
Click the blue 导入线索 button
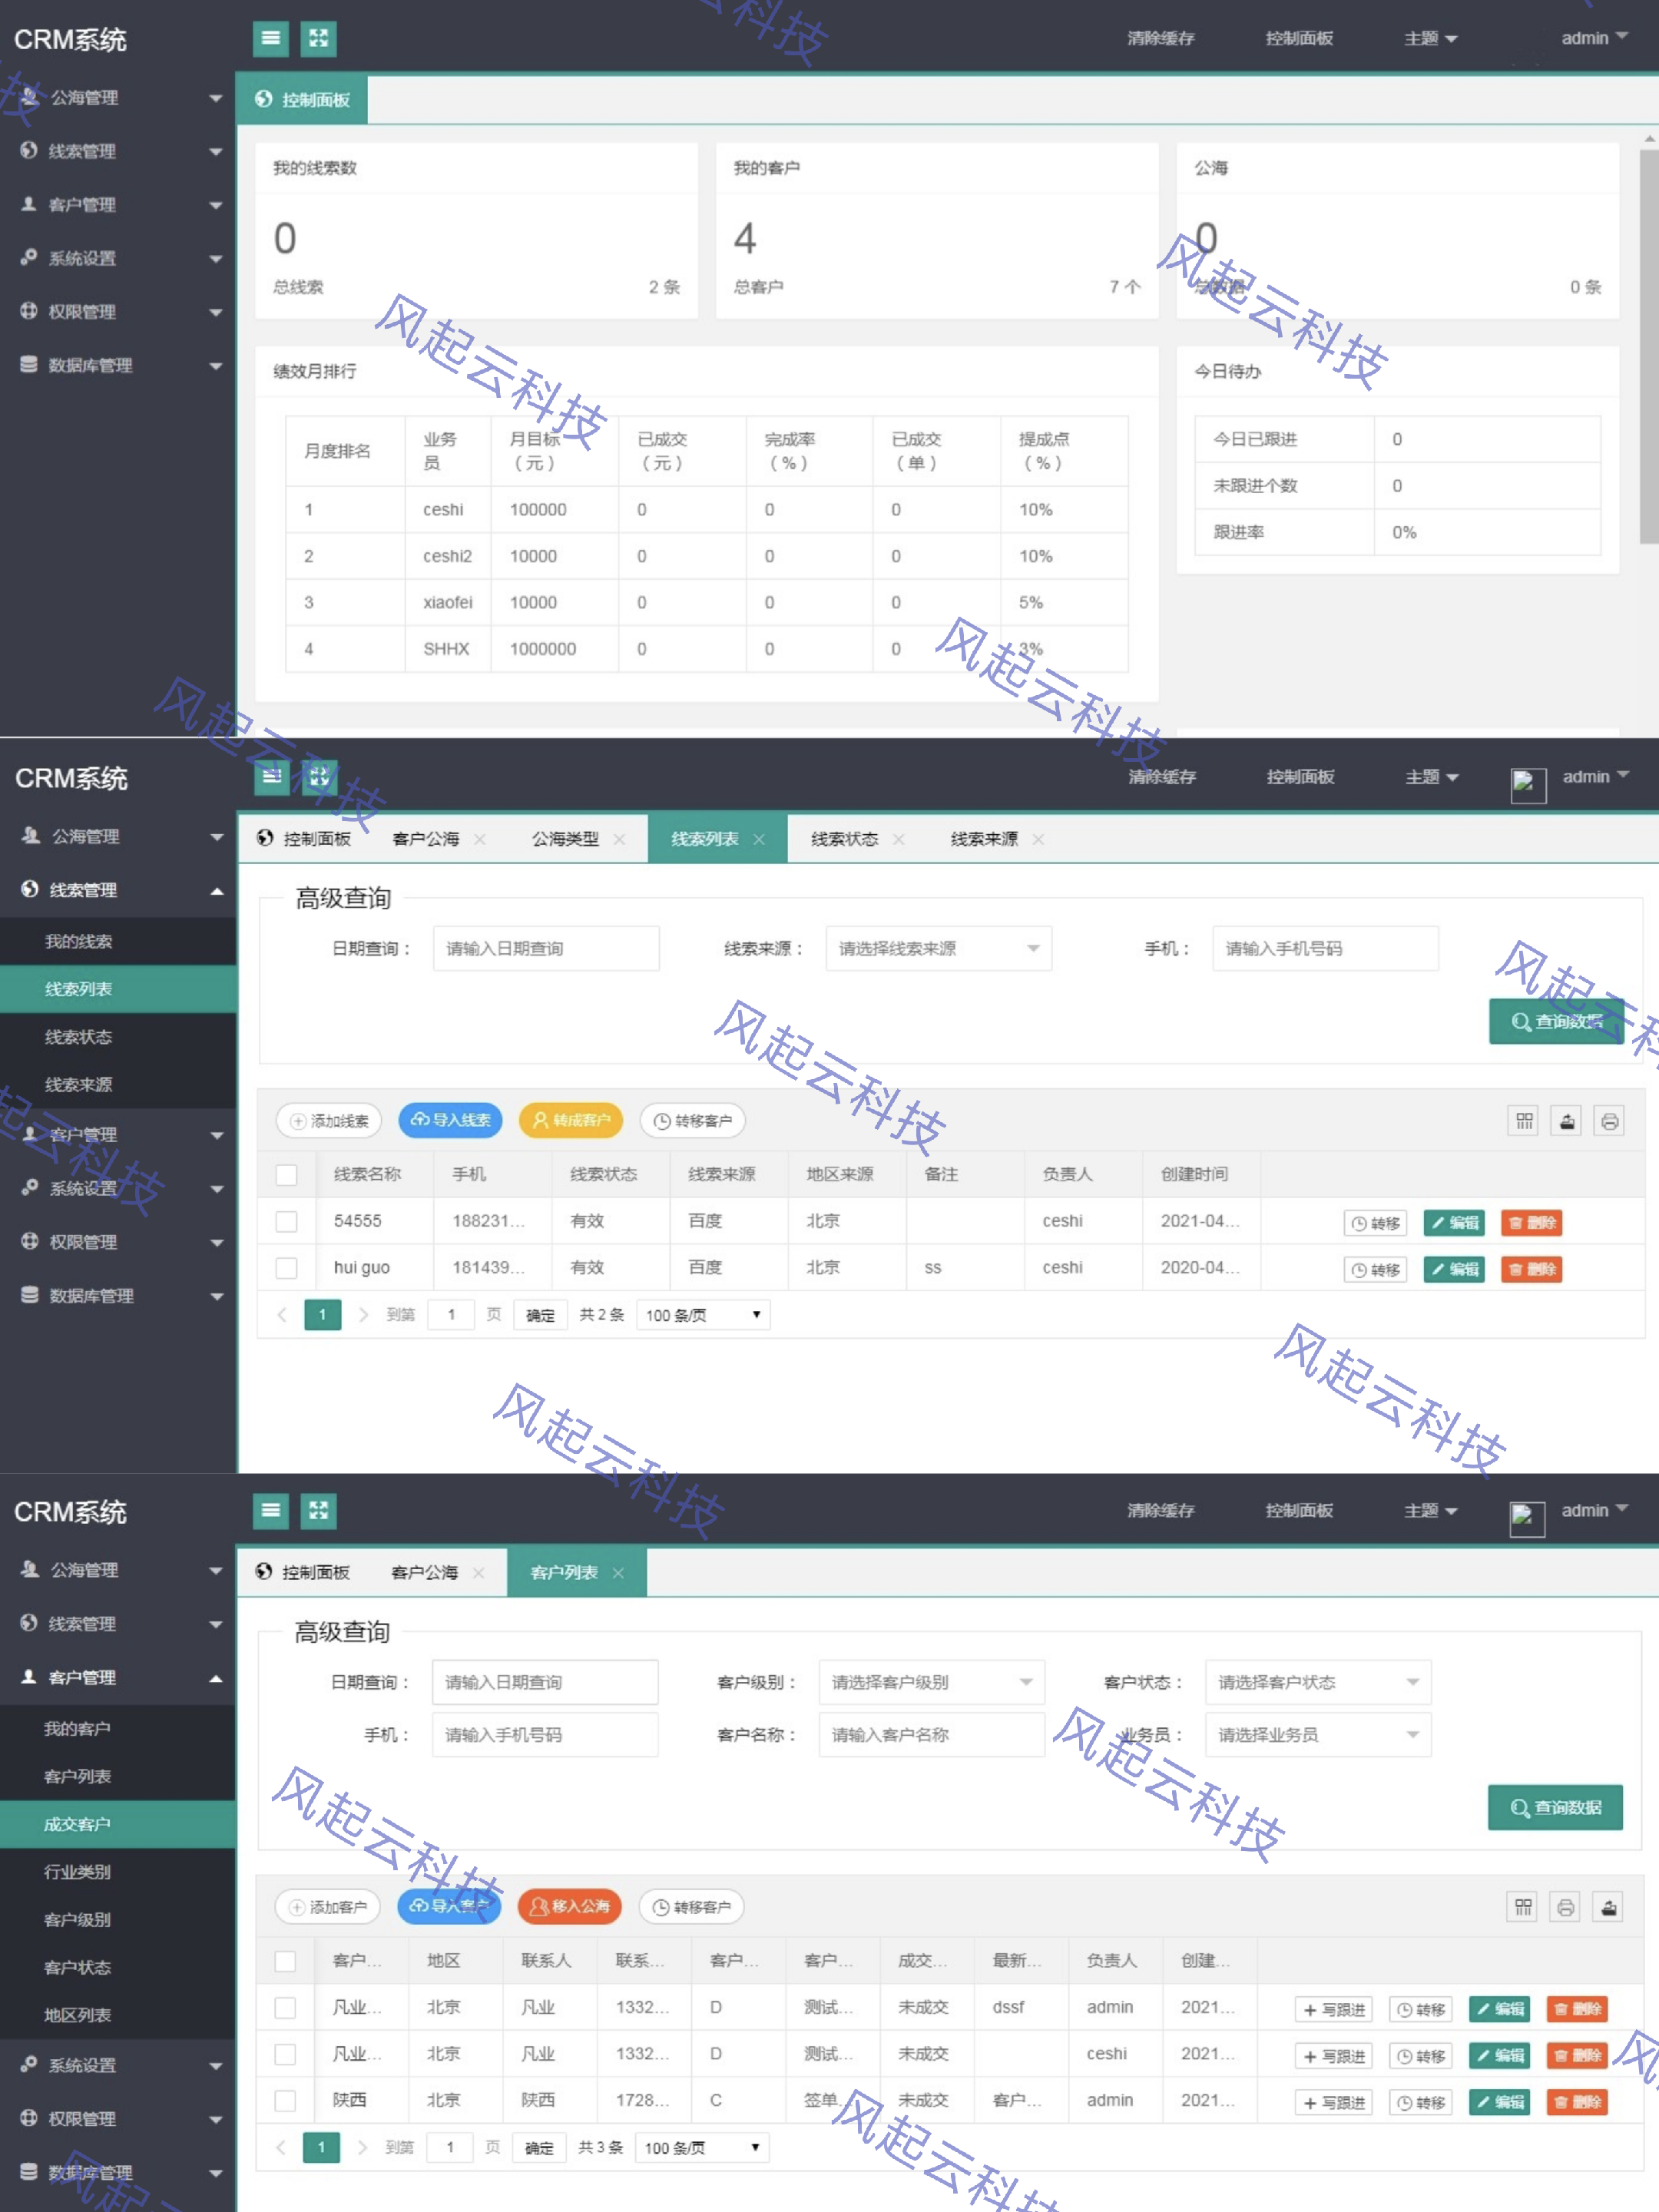pyautogui.click(x=451, y=1120)
